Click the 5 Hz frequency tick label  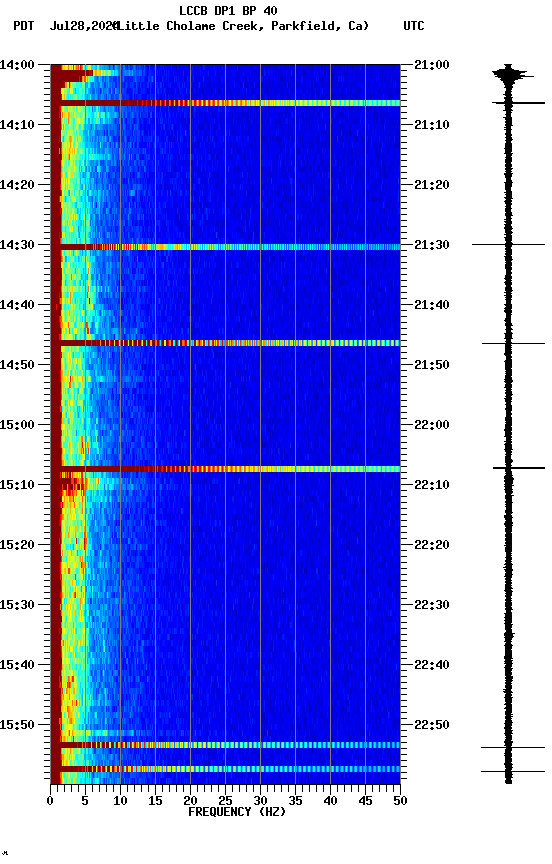tap(85, 801)
